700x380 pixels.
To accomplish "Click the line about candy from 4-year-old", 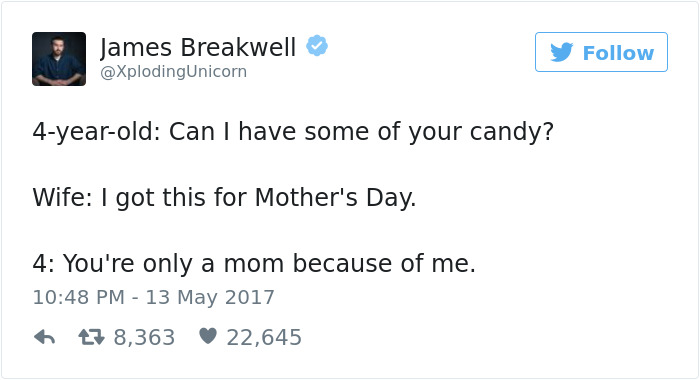I will click(x=293, y=132).
